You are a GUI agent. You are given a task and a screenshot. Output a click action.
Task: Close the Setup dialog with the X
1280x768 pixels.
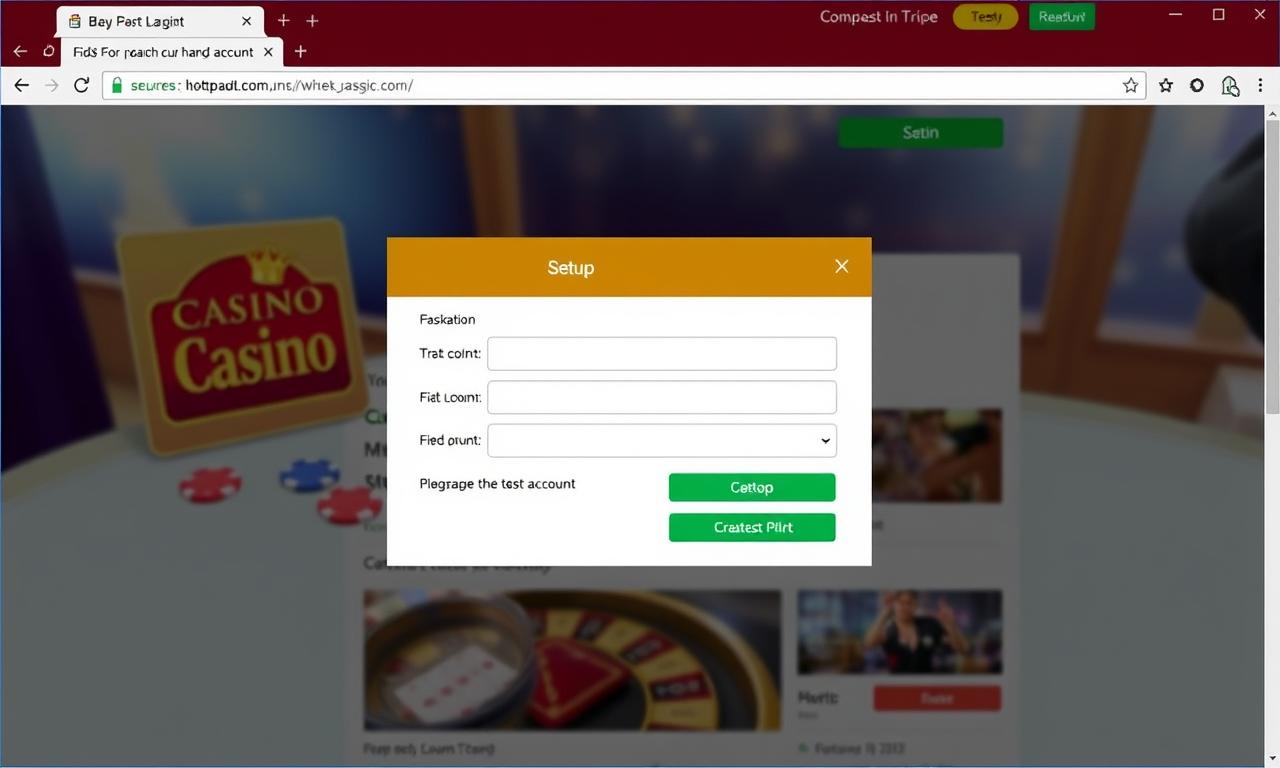pos(841,266)
